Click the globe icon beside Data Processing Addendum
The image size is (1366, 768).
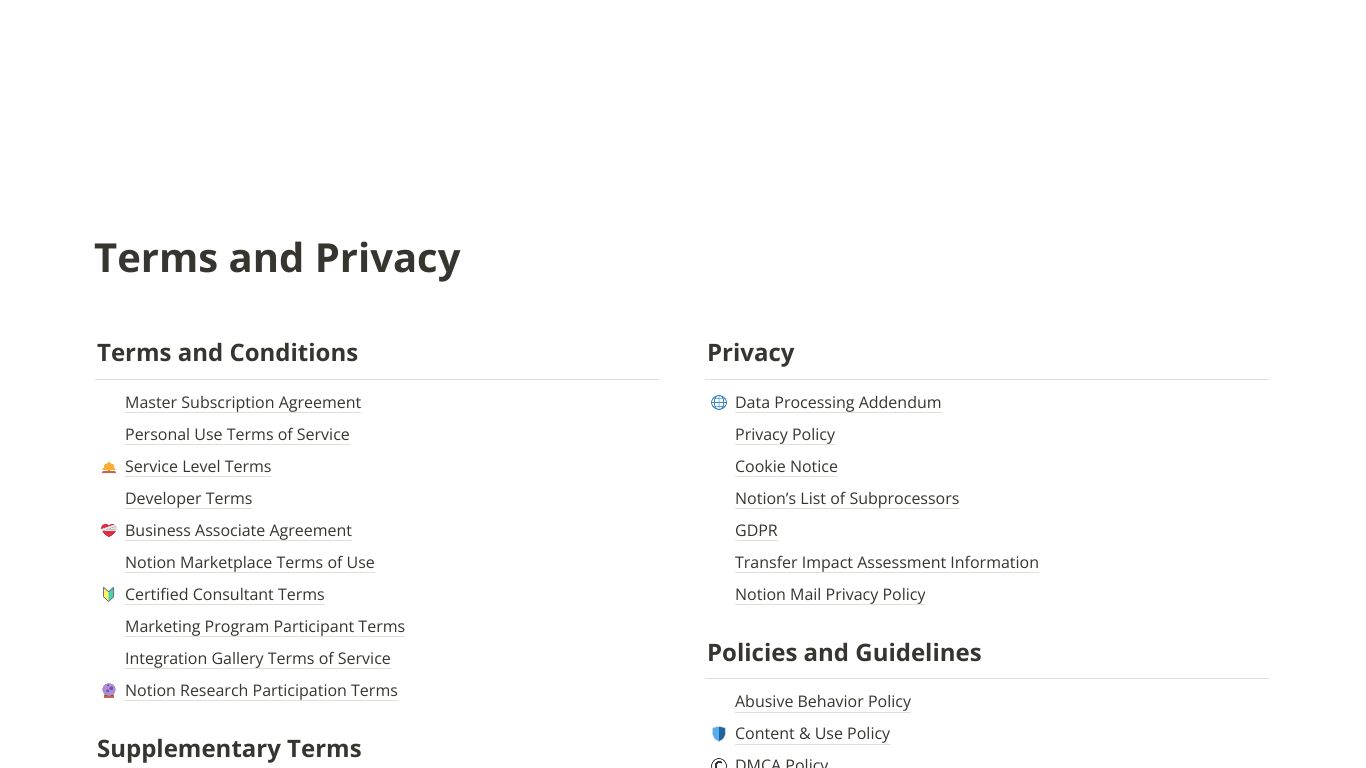[x=719, y=403]
